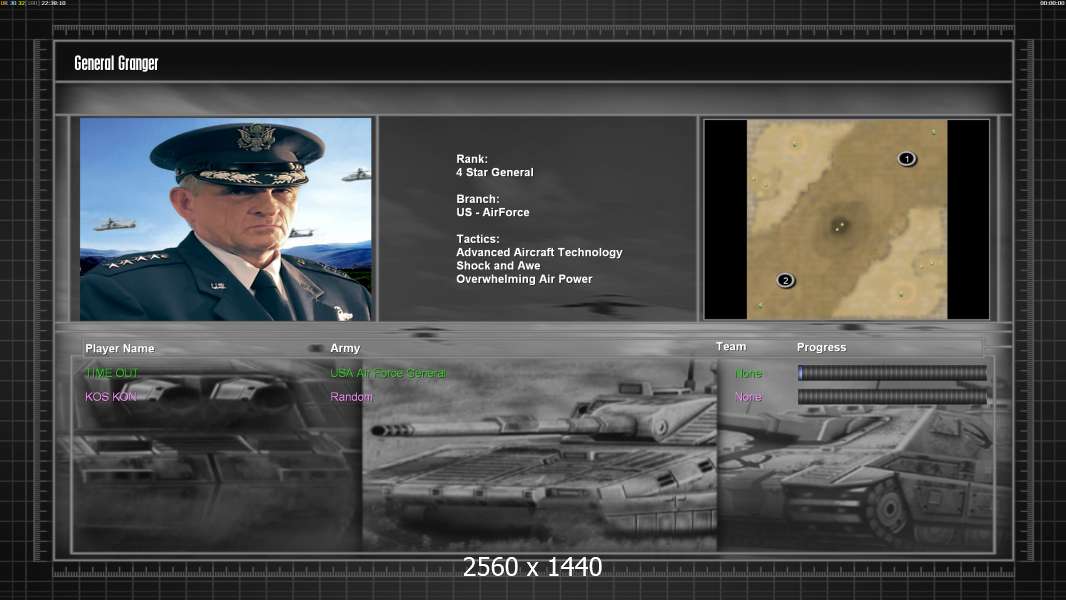Select start position marker 1 on map
This screenshot has height=600, width=1066.
(907, 159)
